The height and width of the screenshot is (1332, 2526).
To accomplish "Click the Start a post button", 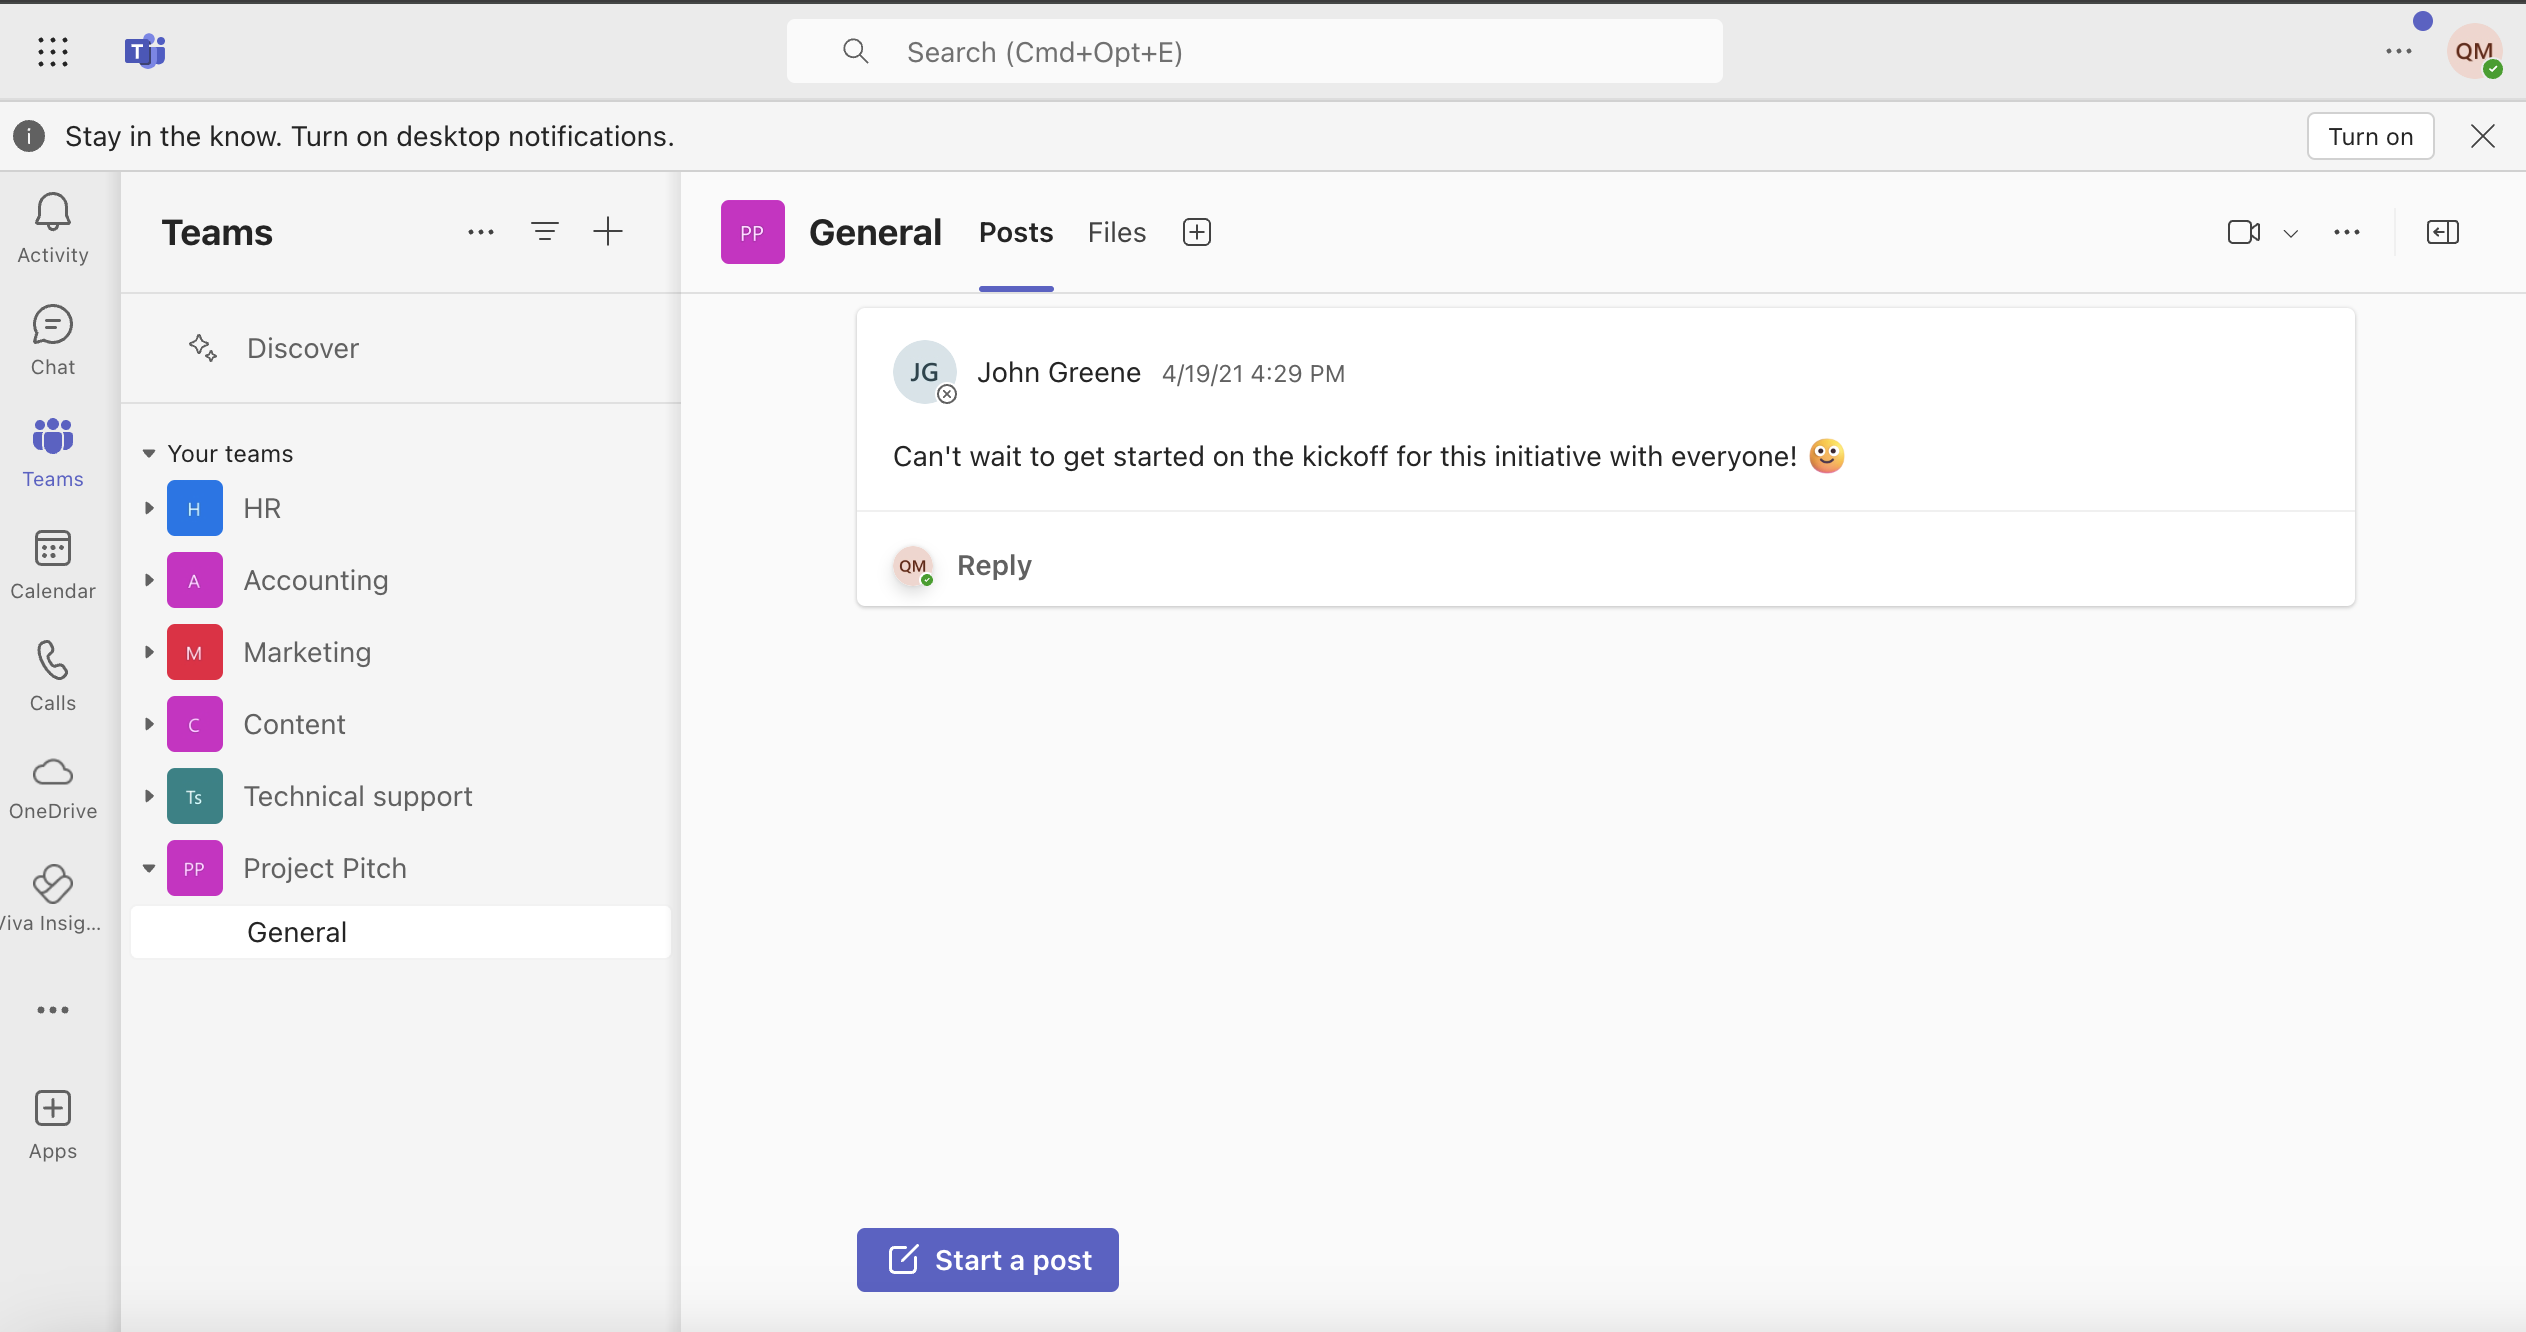I will (x=987, y=1260).
